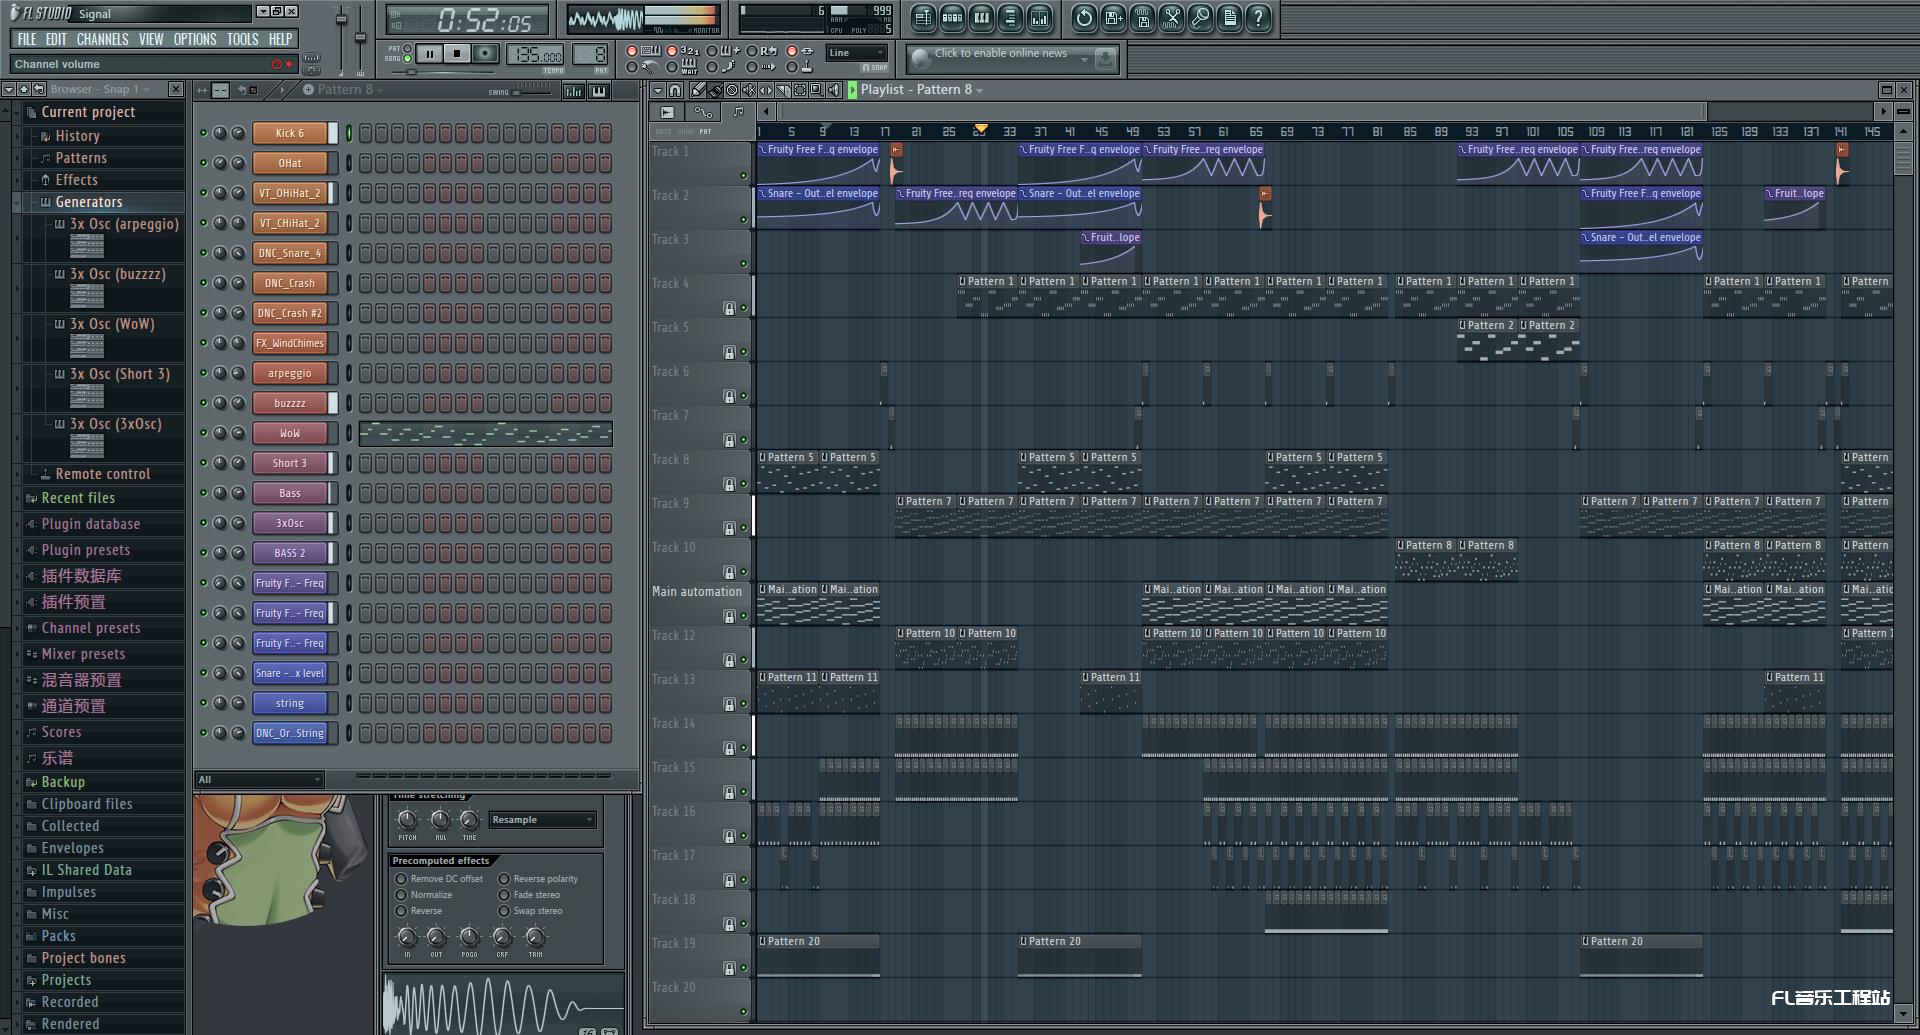Viewport: 1920px width, 1035px height.
Task: Toggle the Playlist snap magnet icon
Action: (x=675, y=90)
